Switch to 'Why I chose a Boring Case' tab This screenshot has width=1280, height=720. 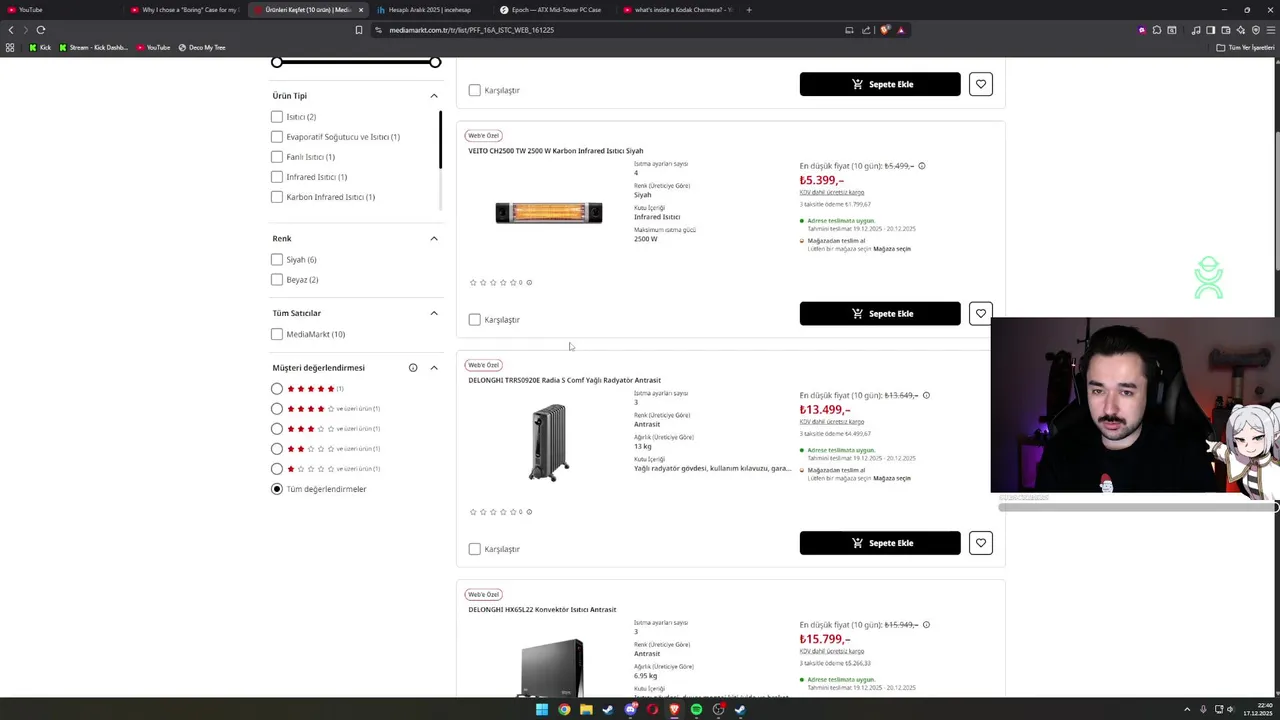(184, 10)
